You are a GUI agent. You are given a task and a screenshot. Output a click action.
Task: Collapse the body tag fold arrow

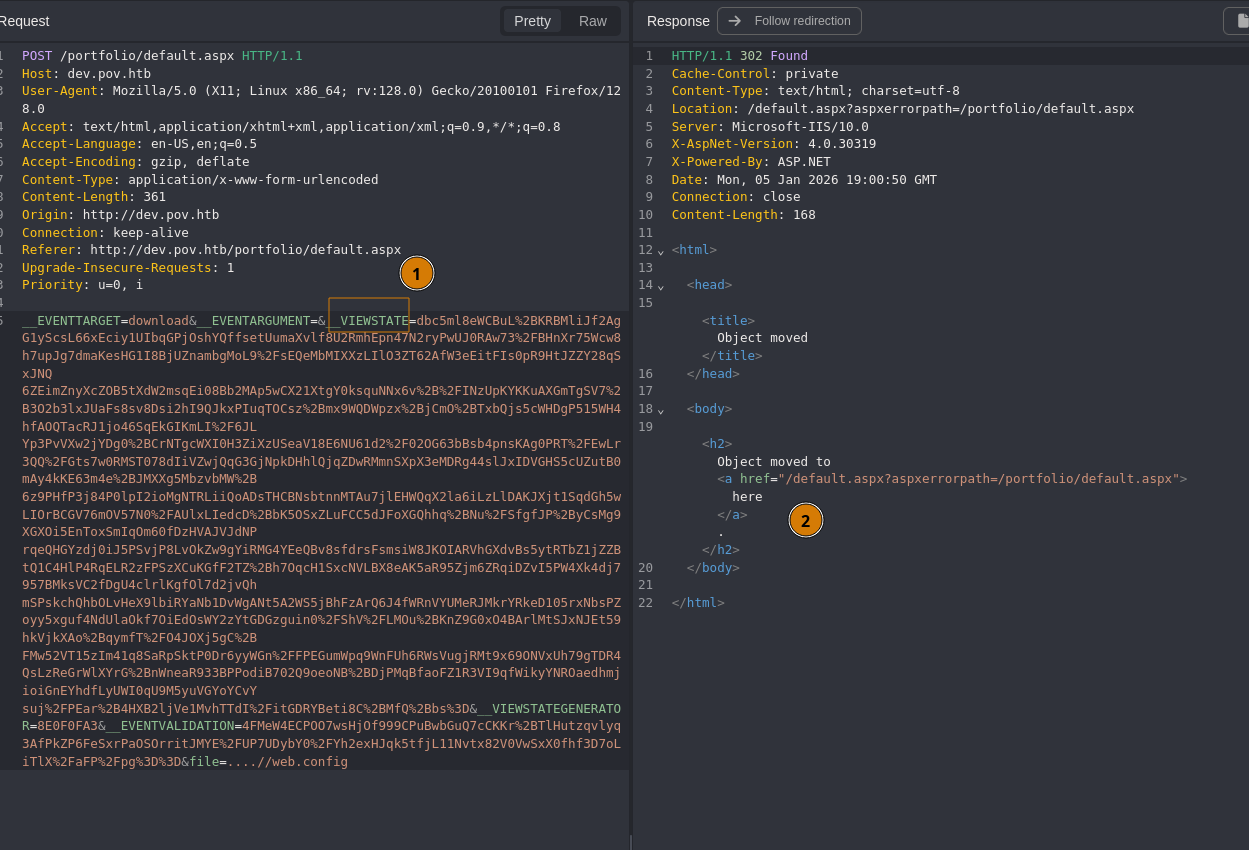click(661, 410)
